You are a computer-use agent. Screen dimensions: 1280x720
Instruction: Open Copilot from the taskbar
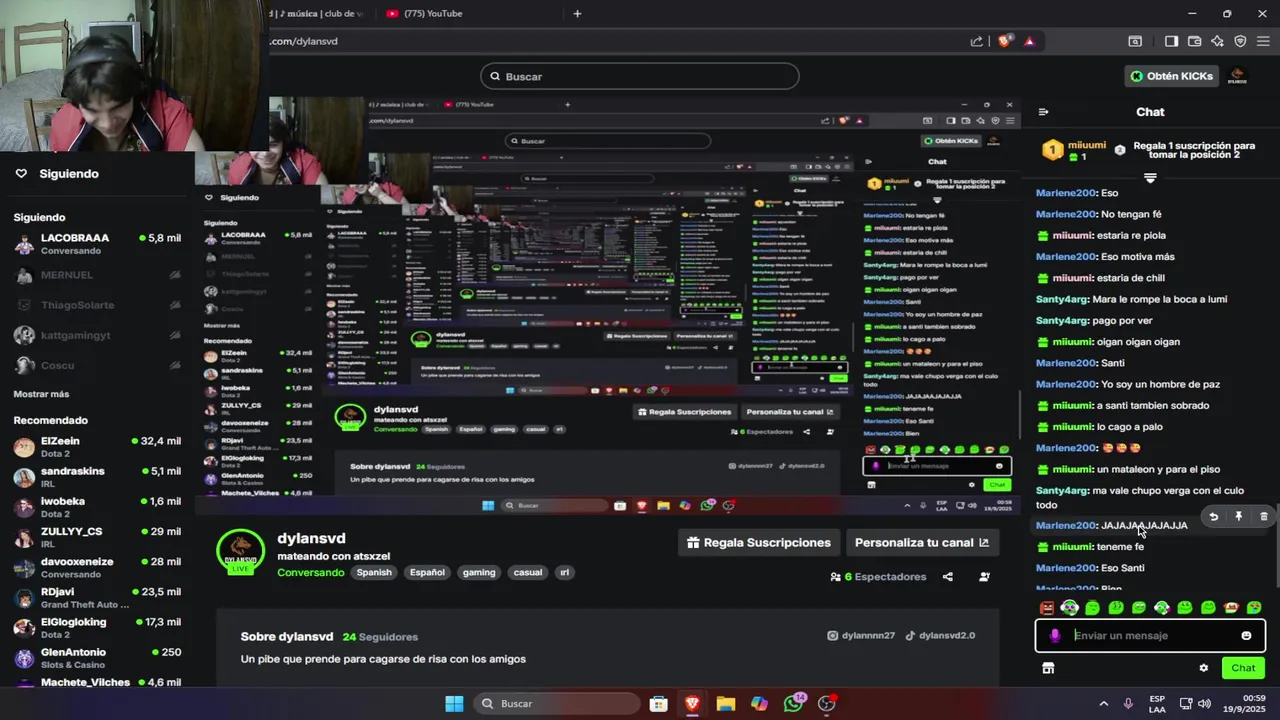759,704
